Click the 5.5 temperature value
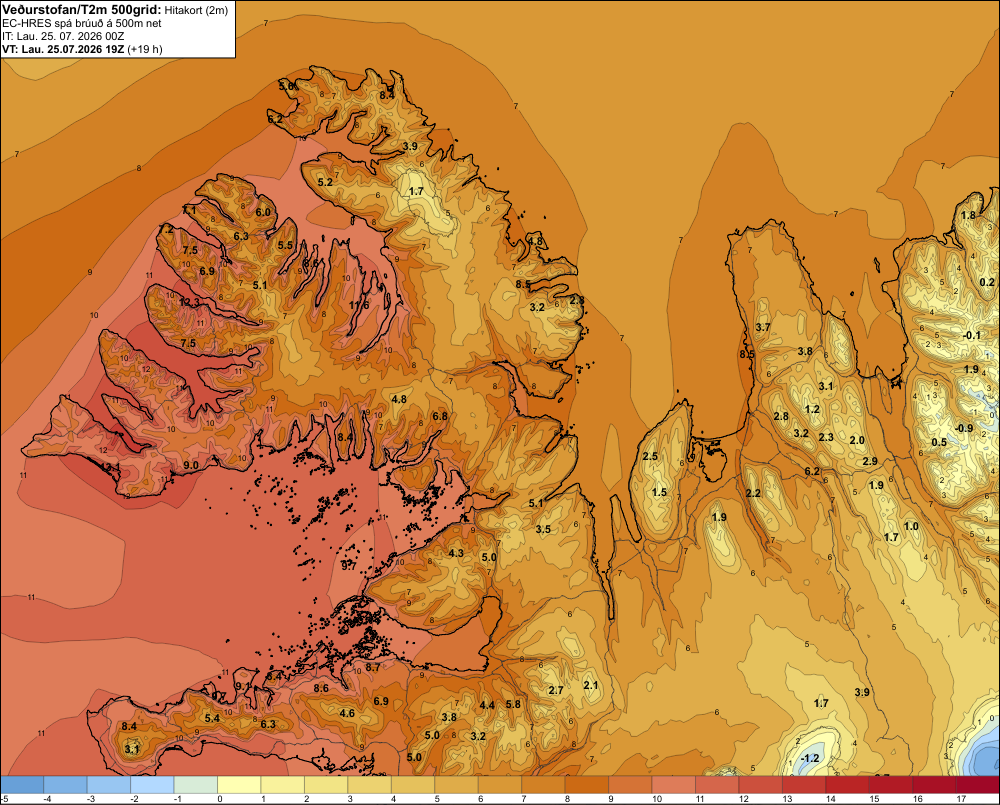The width and height of the screenshot is (1000, 805). (x=285, y=245)
